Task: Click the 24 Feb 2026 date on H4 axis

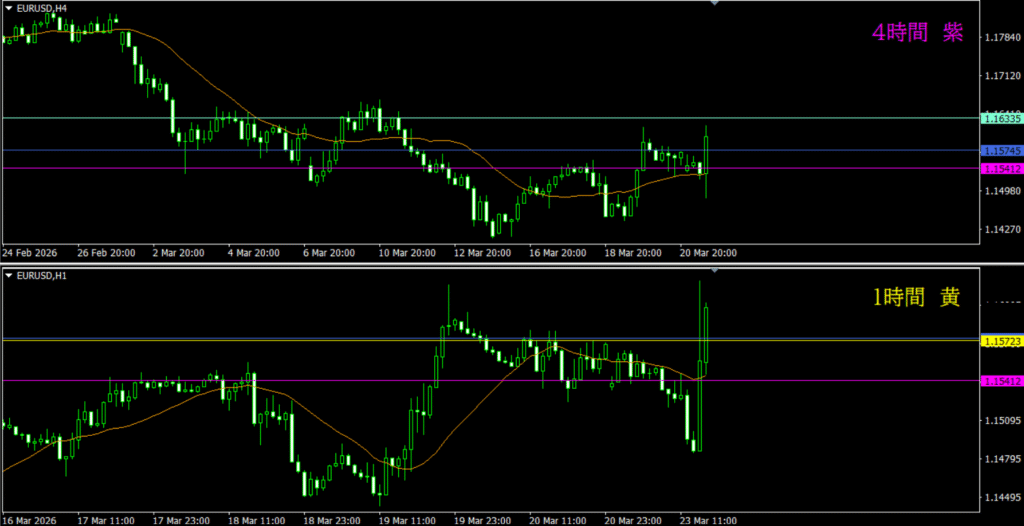Action: [x=31, y=253]
